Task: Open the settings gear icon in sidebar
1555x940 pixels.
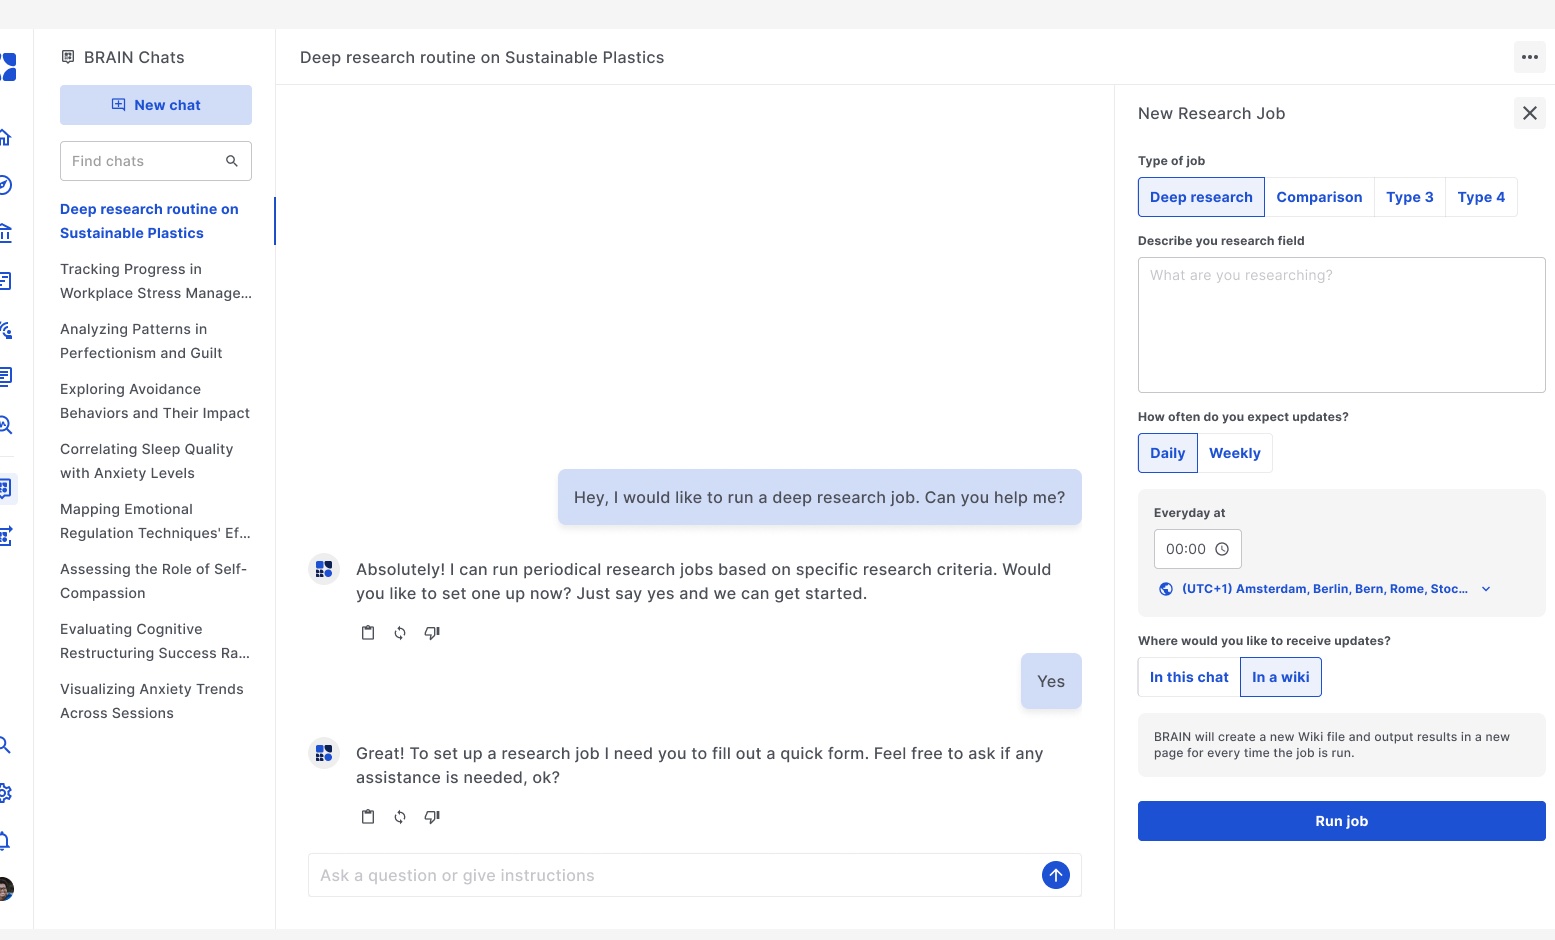Action: pos(5,793)
